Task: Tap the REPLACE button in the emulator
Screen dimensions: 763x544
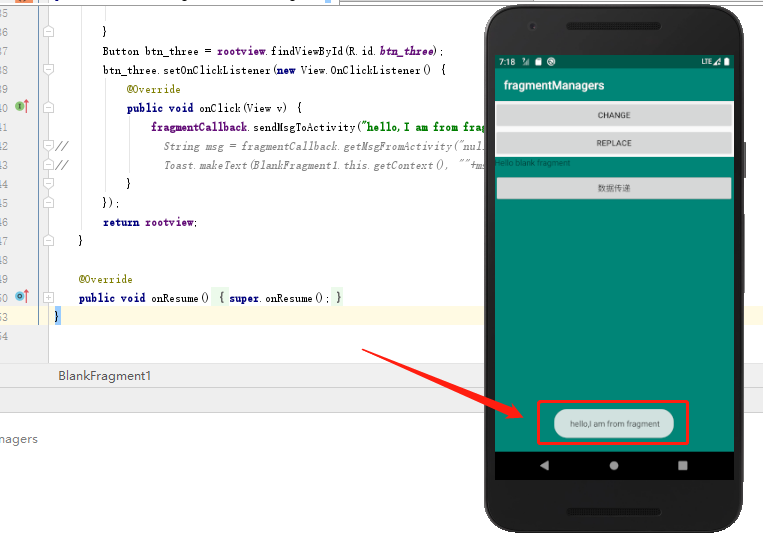Action: (614, 143)
